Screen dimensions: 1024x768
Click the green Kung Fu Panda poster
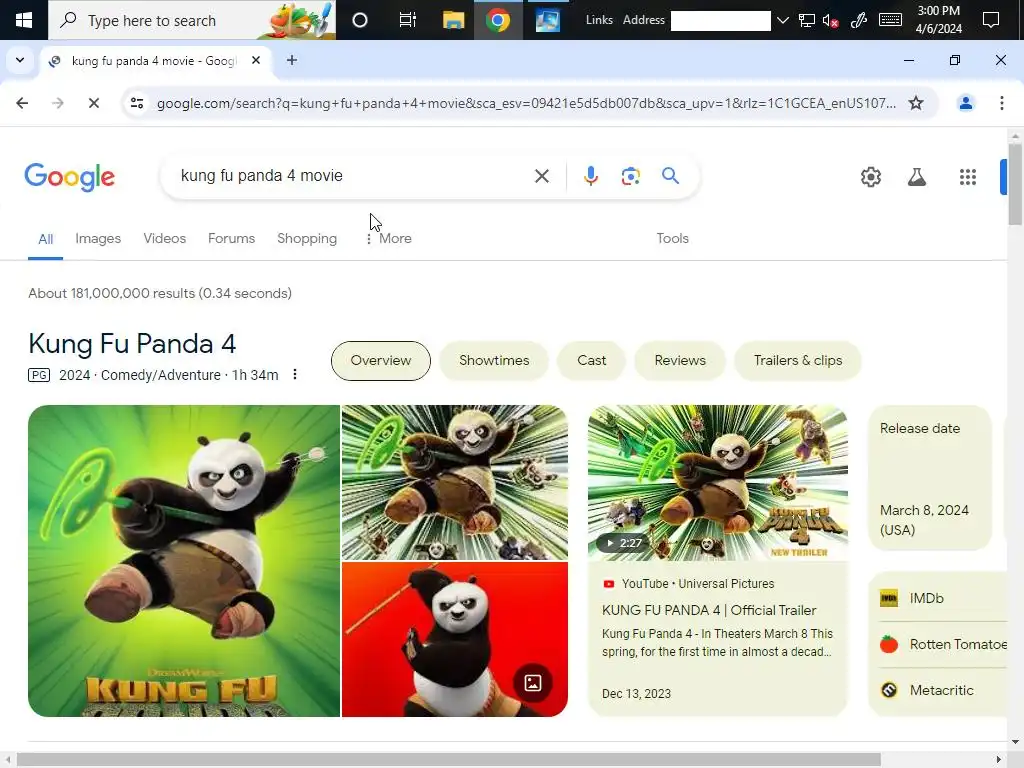pos(184,560)
